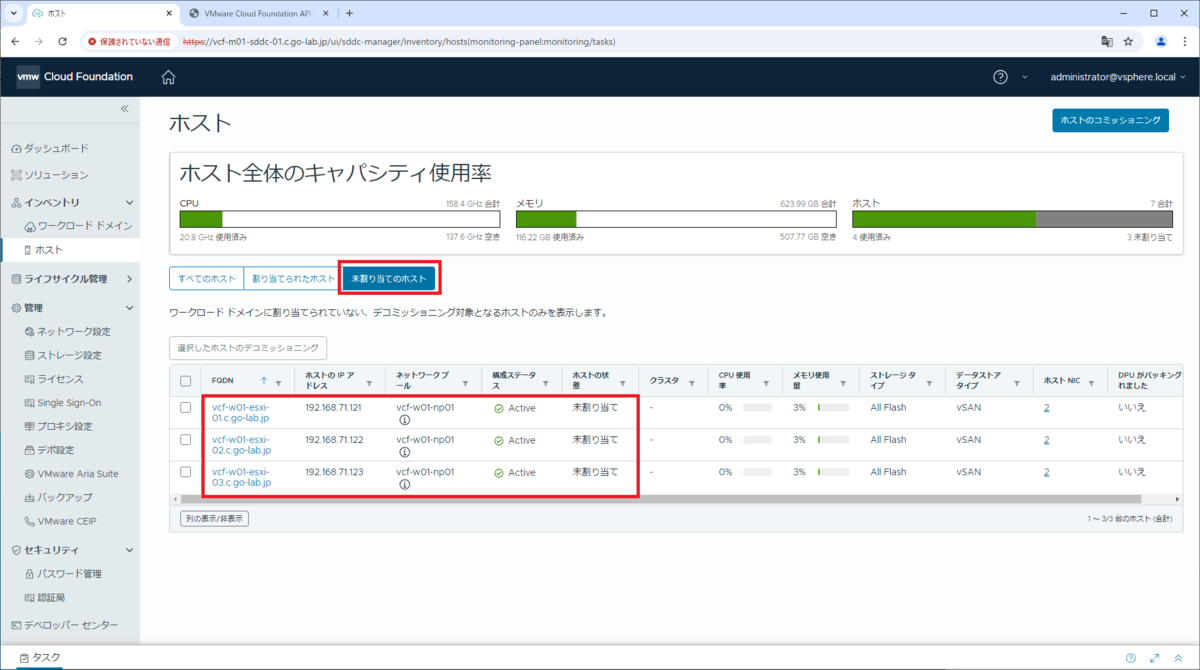The height and width of the screenshot is (670, 1200).
Task: Reload the page with refresh icon
Action: point(63,42)
